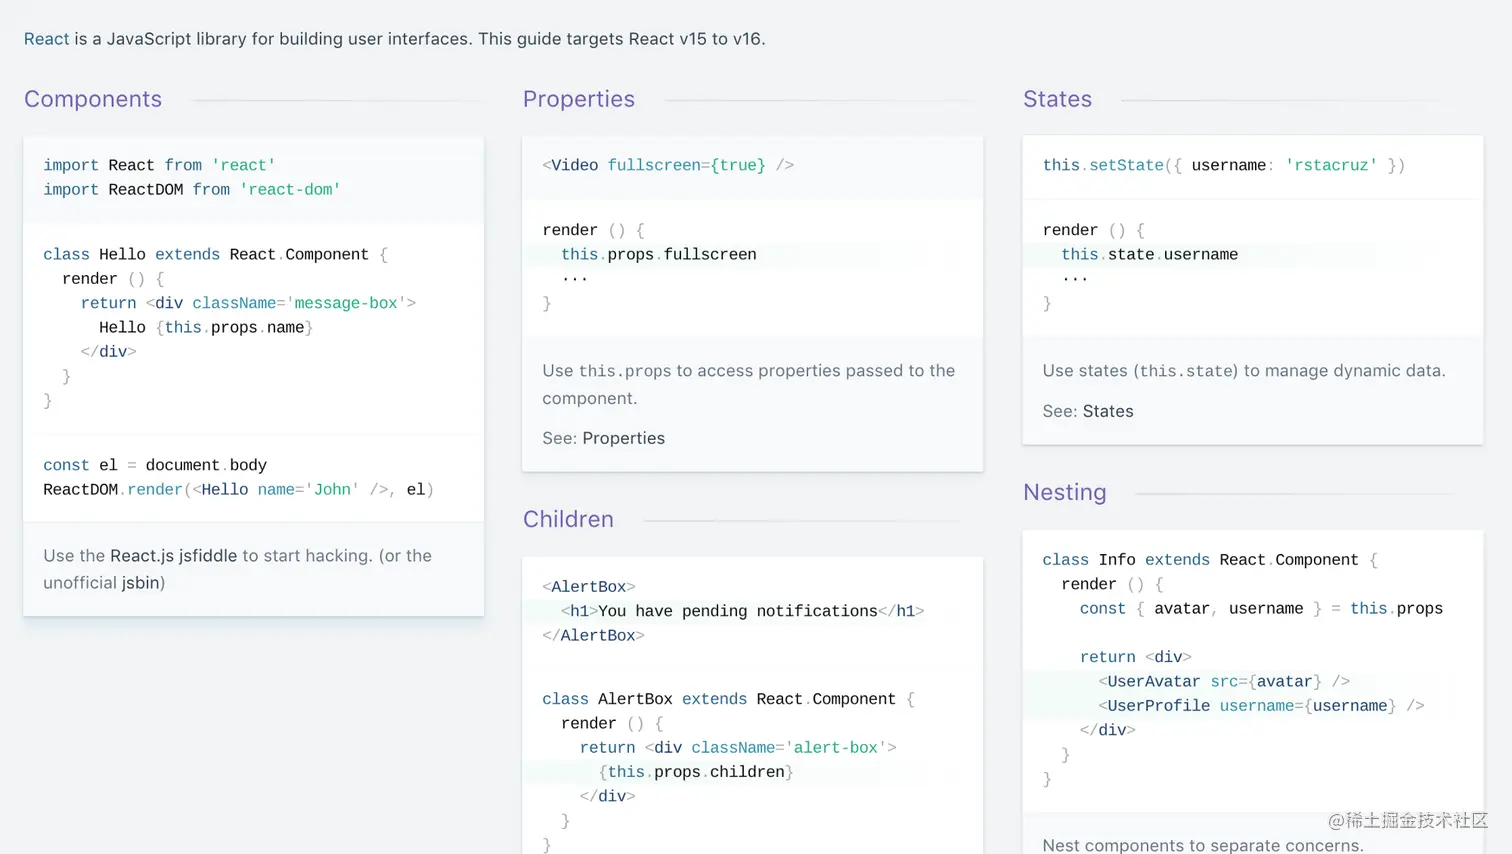Click the line import React from 'react'
The height and width of the screenshot is (854, 1512).
pos(159,165)
